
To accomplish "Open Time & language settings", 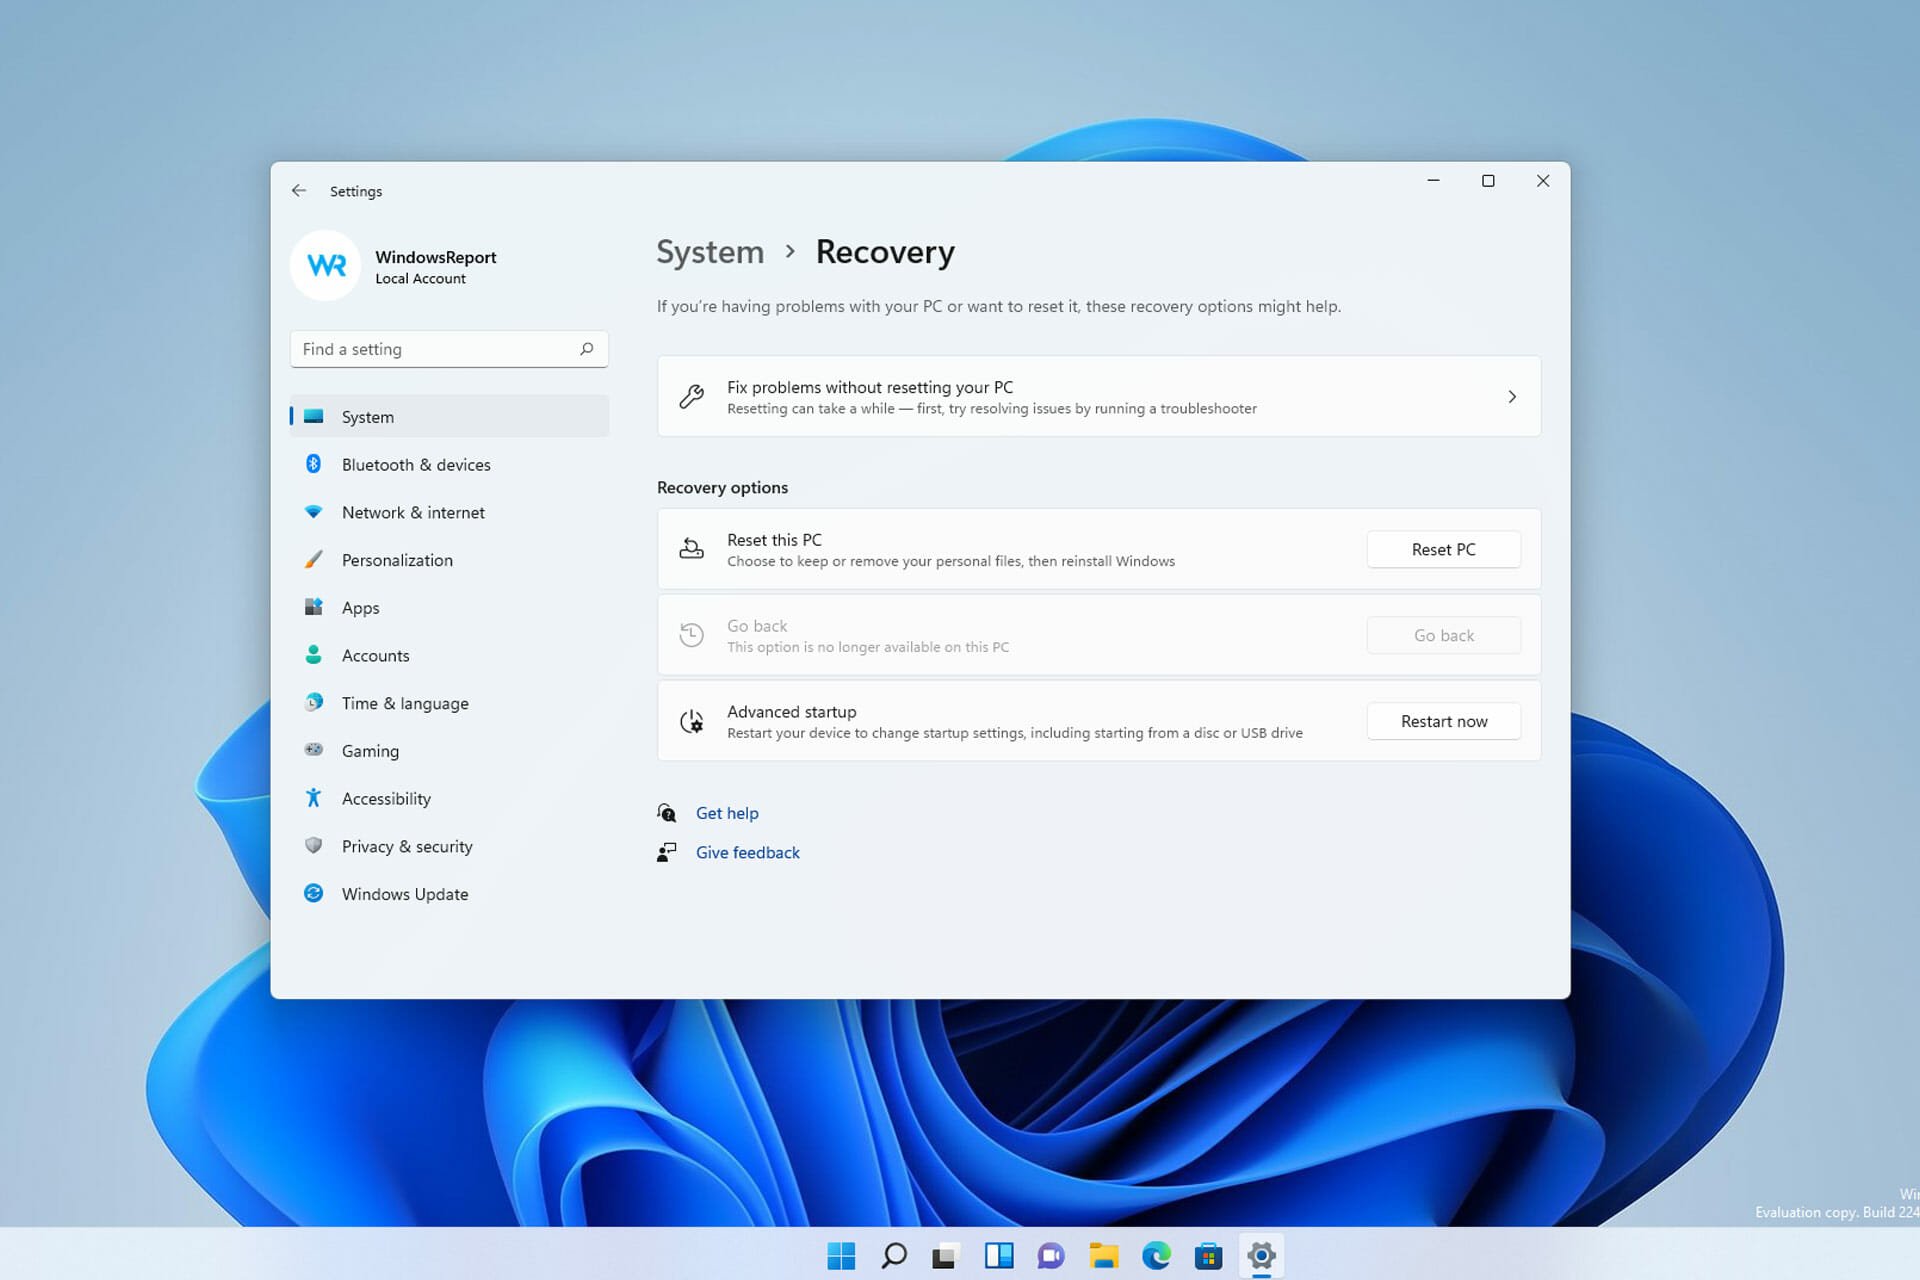I will (x=449, y=703).
